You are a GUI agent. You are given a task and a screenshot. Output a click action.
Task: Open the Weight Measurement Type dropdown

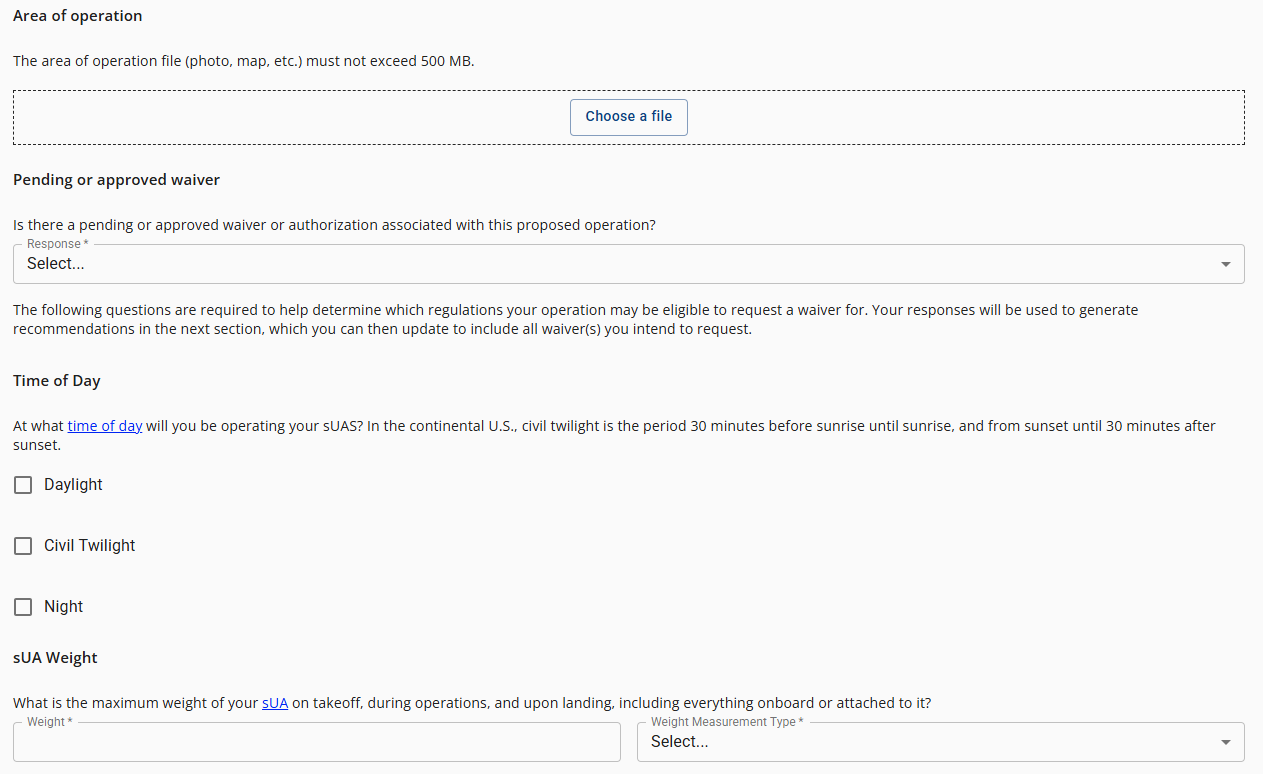[x=940, y=741]
